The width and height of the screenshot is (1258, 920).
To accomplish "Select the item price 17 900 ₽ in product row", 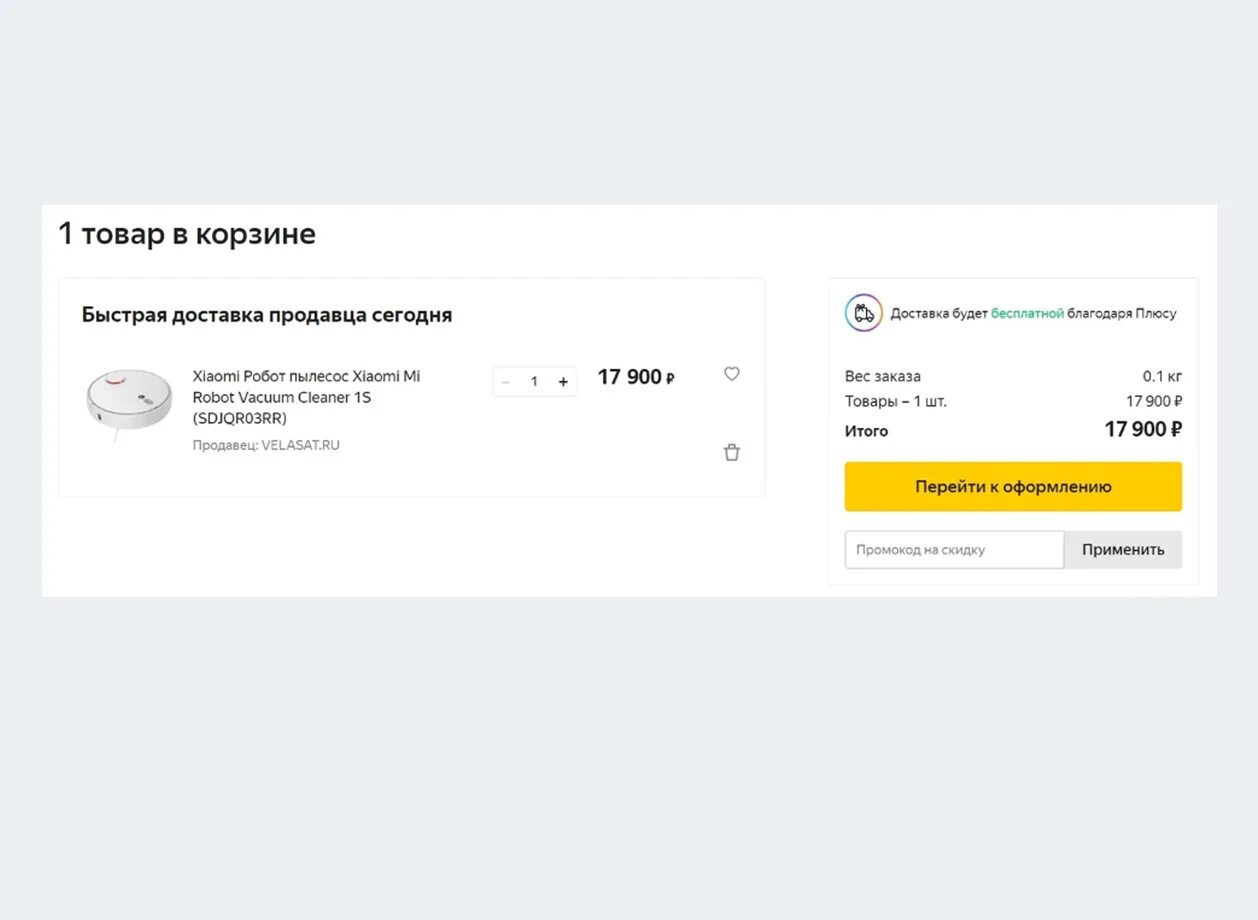I will tap(636, 377).
